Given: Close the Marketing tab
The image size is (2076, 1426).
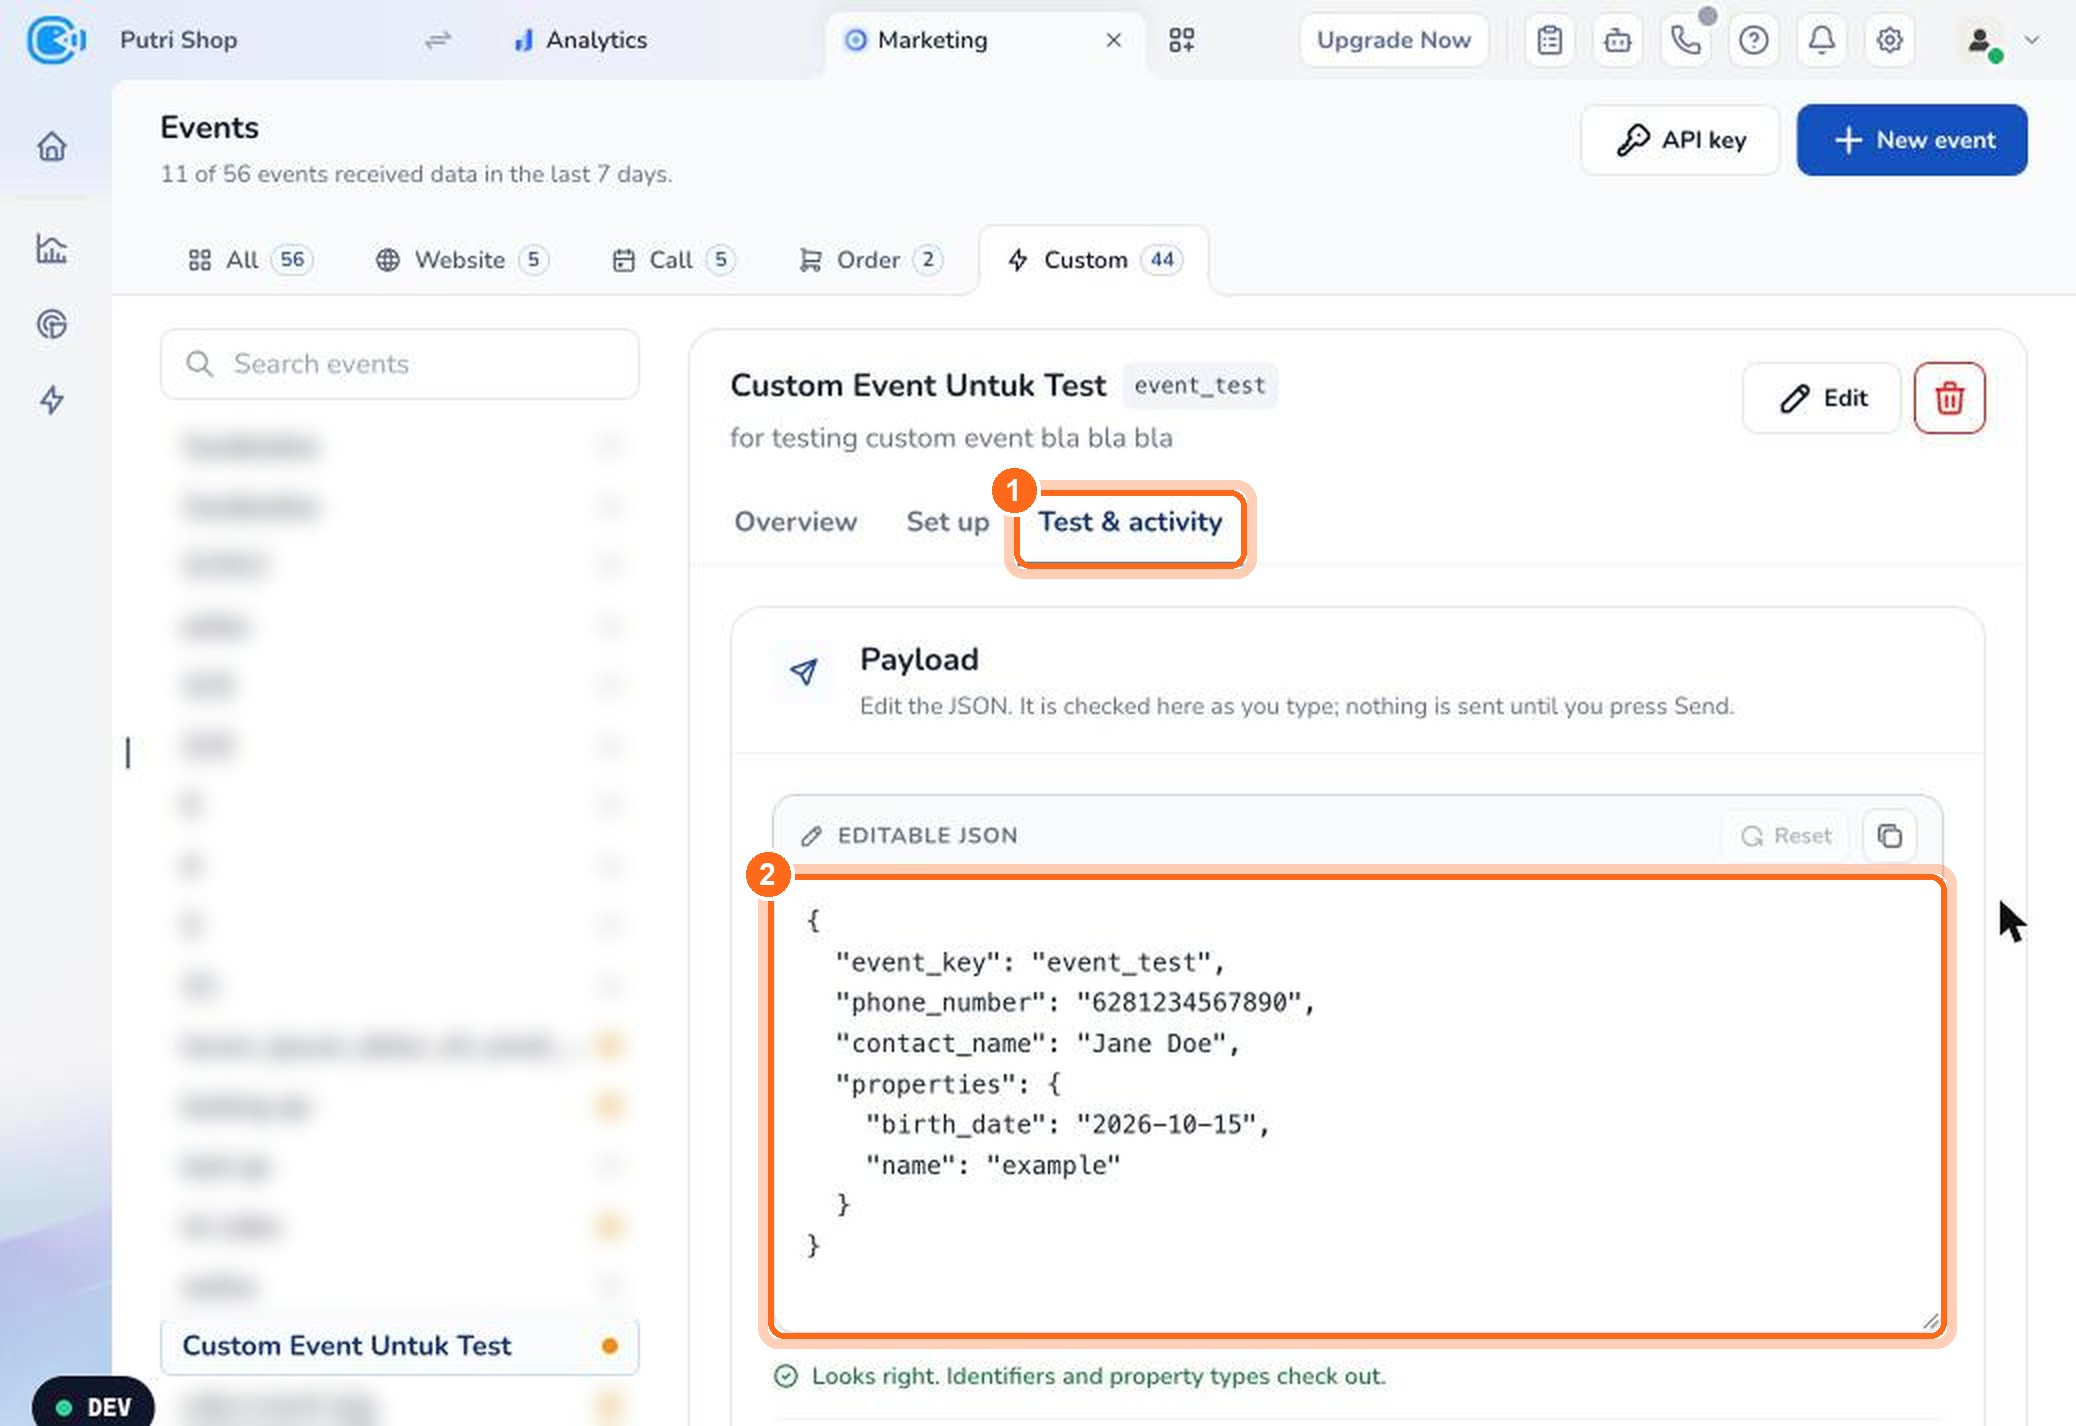Looking at the screenshot, I should [x=1114, y=40].
